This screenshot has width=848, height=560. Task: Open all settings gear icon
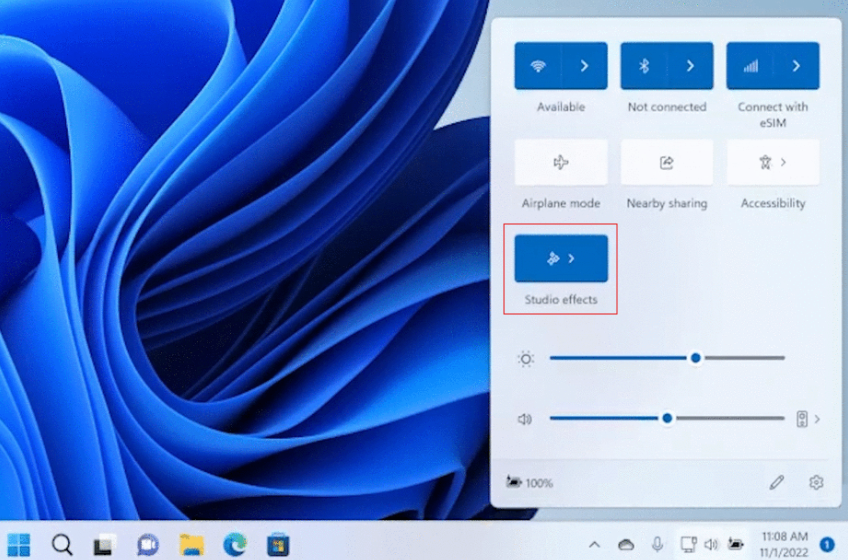(816, 483)
